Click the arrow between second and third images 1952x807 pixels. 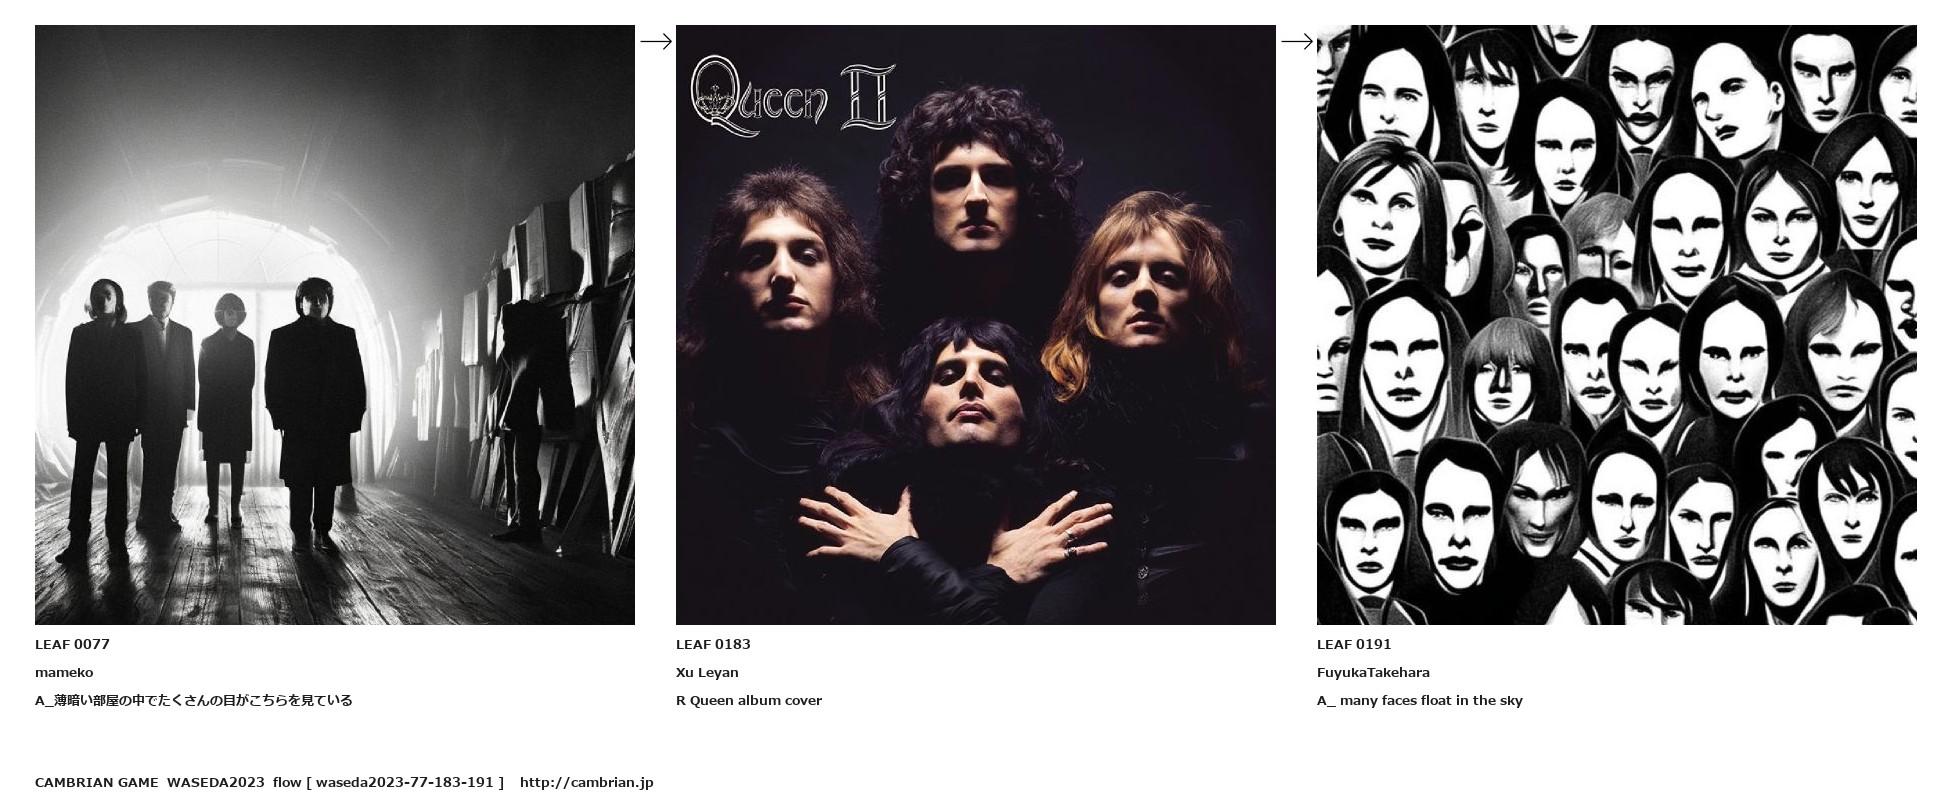(x=1297, y=41)
